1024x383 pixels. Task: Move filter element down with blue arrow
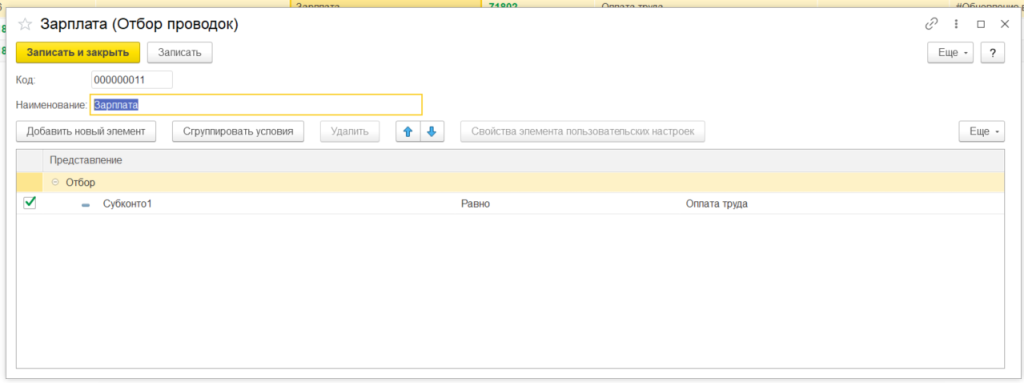point(432,131)
